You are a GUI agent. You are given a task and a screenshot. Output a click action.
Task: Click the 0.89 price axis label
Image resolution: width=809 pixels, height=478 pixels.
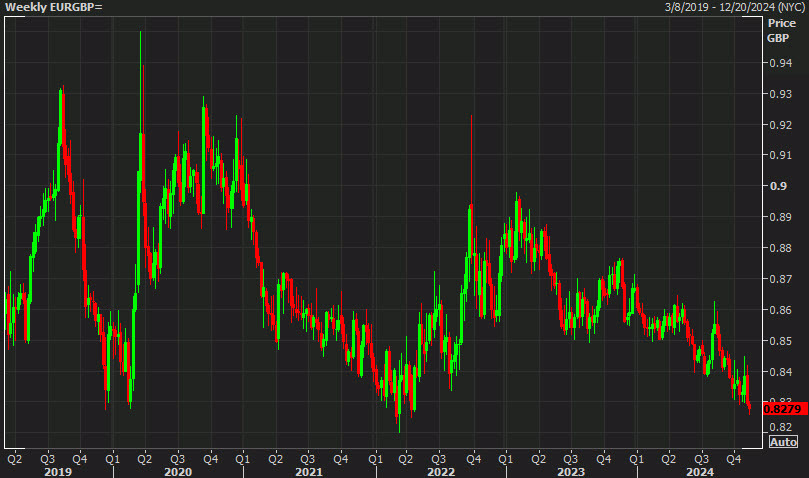pos(781,217)
